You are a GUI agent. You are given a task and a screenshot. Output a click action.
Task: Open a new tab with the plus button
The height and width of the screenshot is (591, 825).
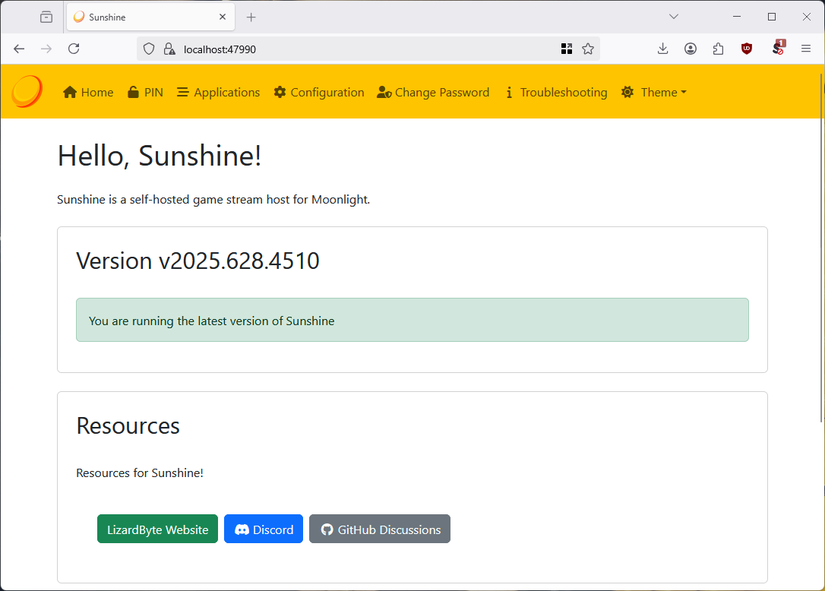coord(250,16)
